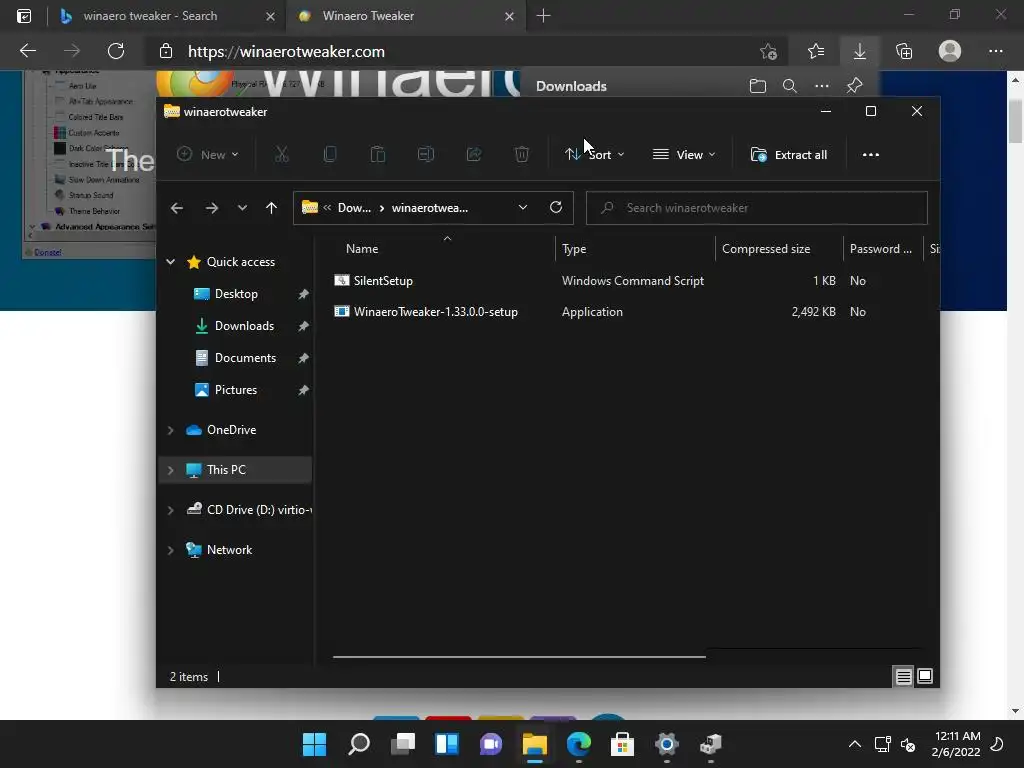
Task: Pin the Edge Downloads panel
Action: [854, 86]
